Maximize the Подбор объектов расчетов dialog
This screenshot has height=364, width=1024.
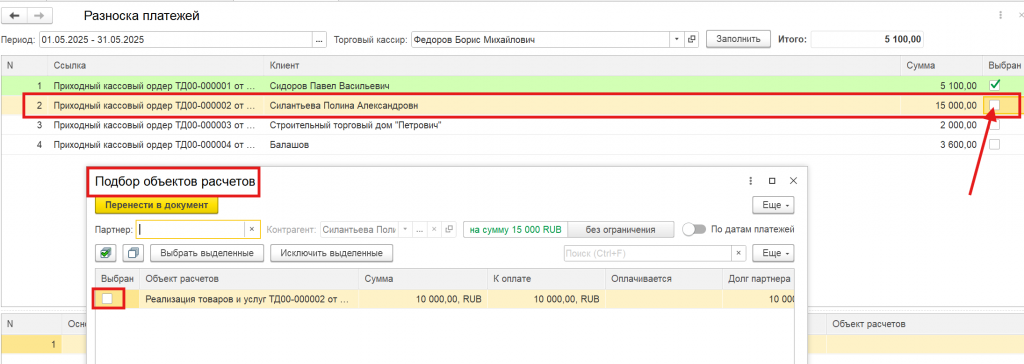coord(772,181)
